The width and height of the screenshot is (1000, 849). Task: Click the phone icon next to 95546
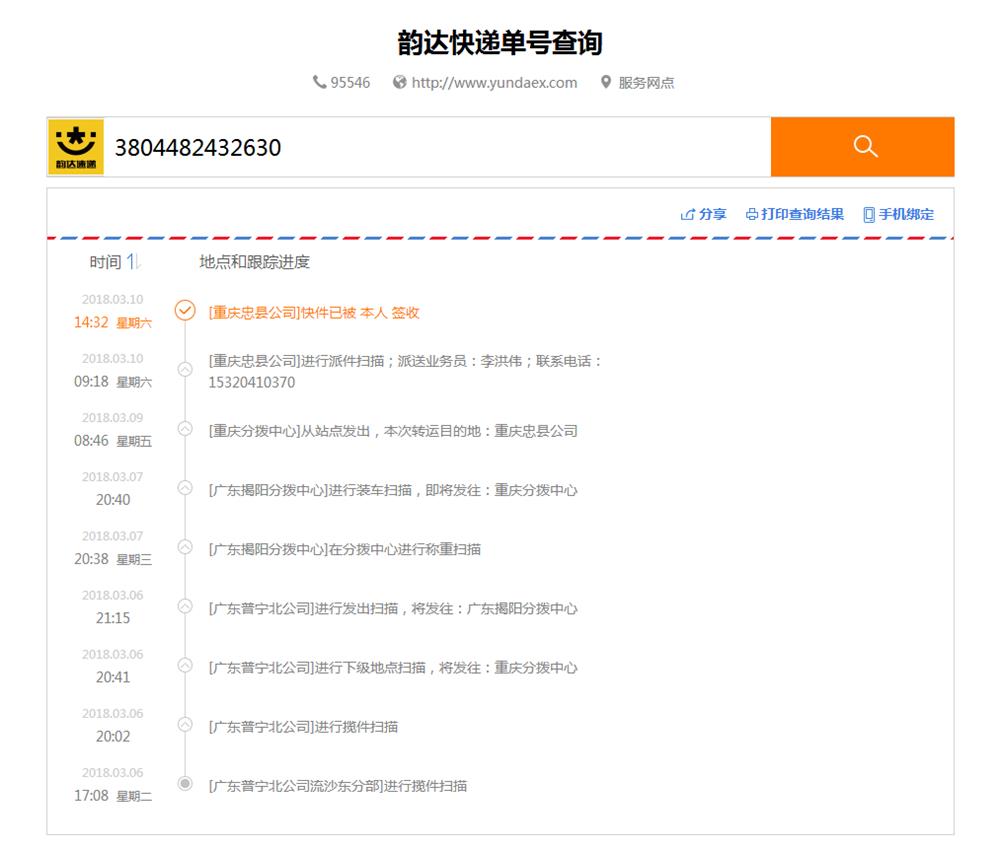tap(319, 82)
